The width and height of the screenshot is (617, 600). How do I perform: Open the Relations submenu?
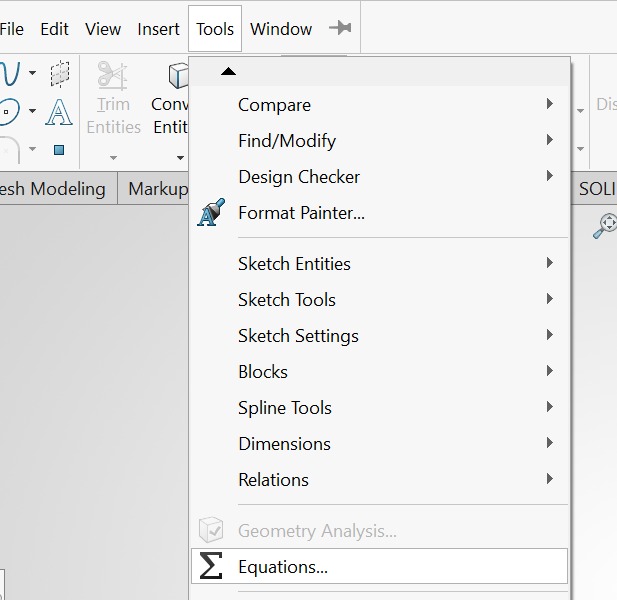[x=379, y=480]
